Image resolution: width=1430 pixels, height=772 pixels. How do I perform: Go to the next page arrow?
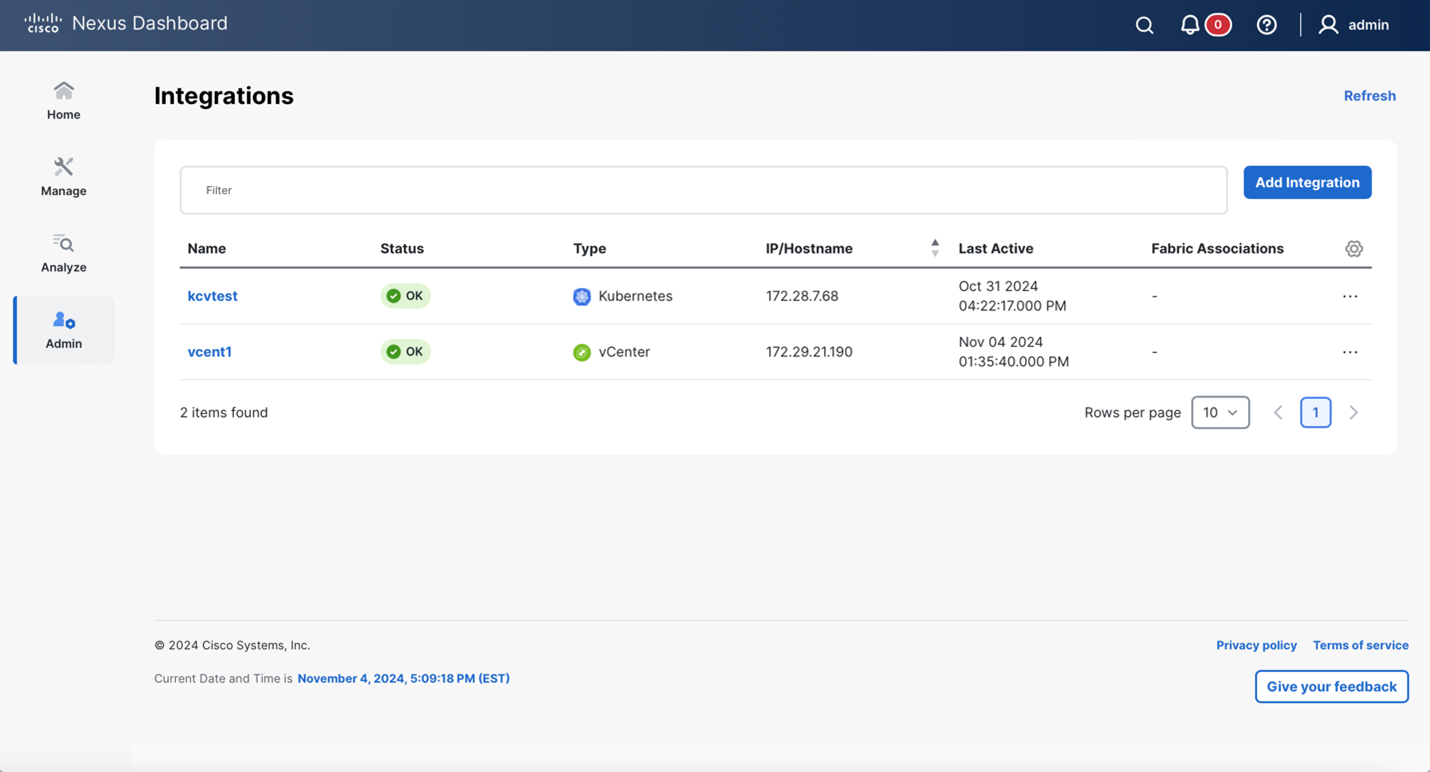[1354, 412]
